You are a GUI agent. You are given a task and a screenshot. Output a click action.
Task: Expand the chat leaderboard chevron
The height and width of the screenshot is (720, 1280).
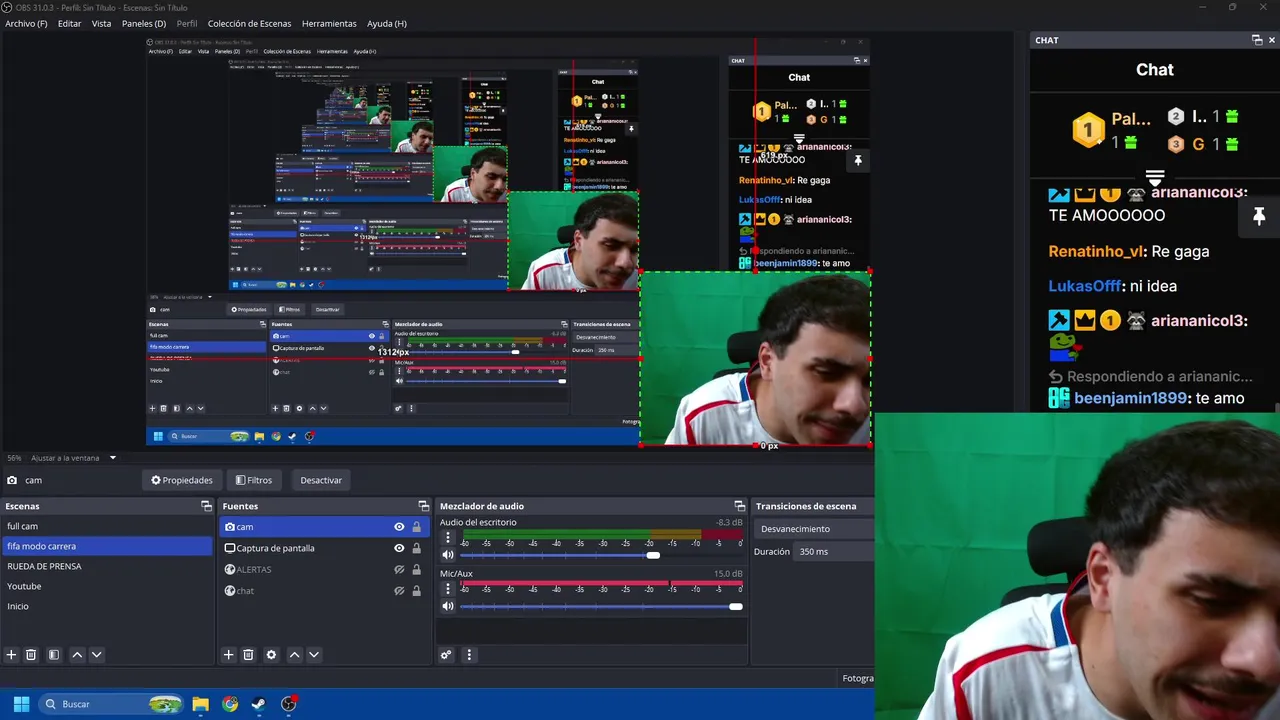(1155, 178)
